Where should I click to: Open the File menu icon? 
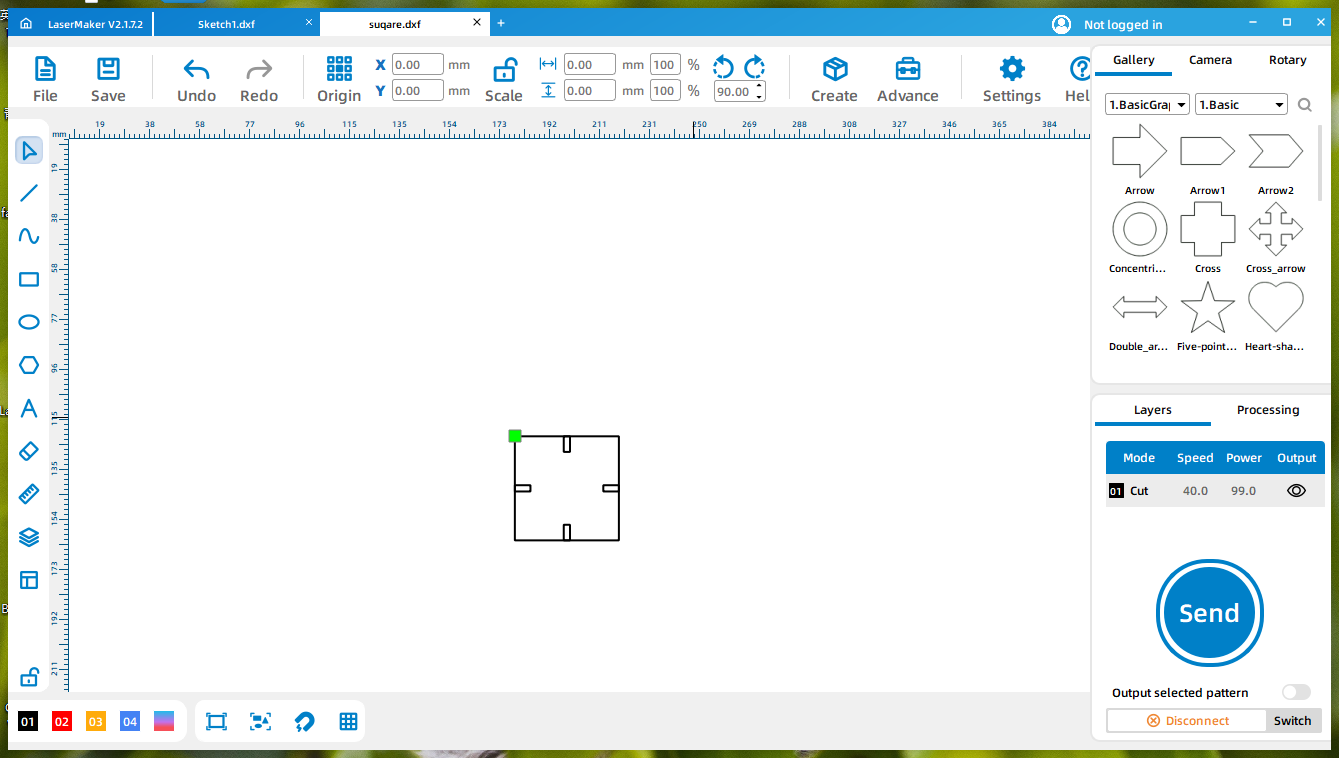45,69
